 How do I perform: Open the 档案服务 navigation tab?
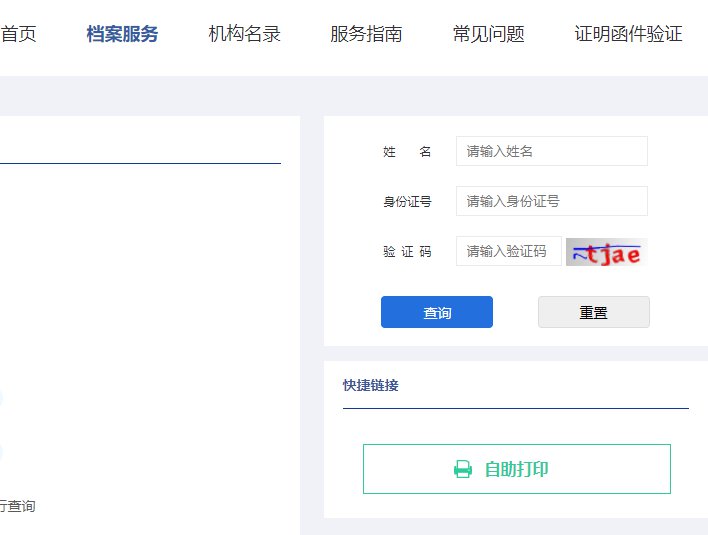[x=122, y=34]
